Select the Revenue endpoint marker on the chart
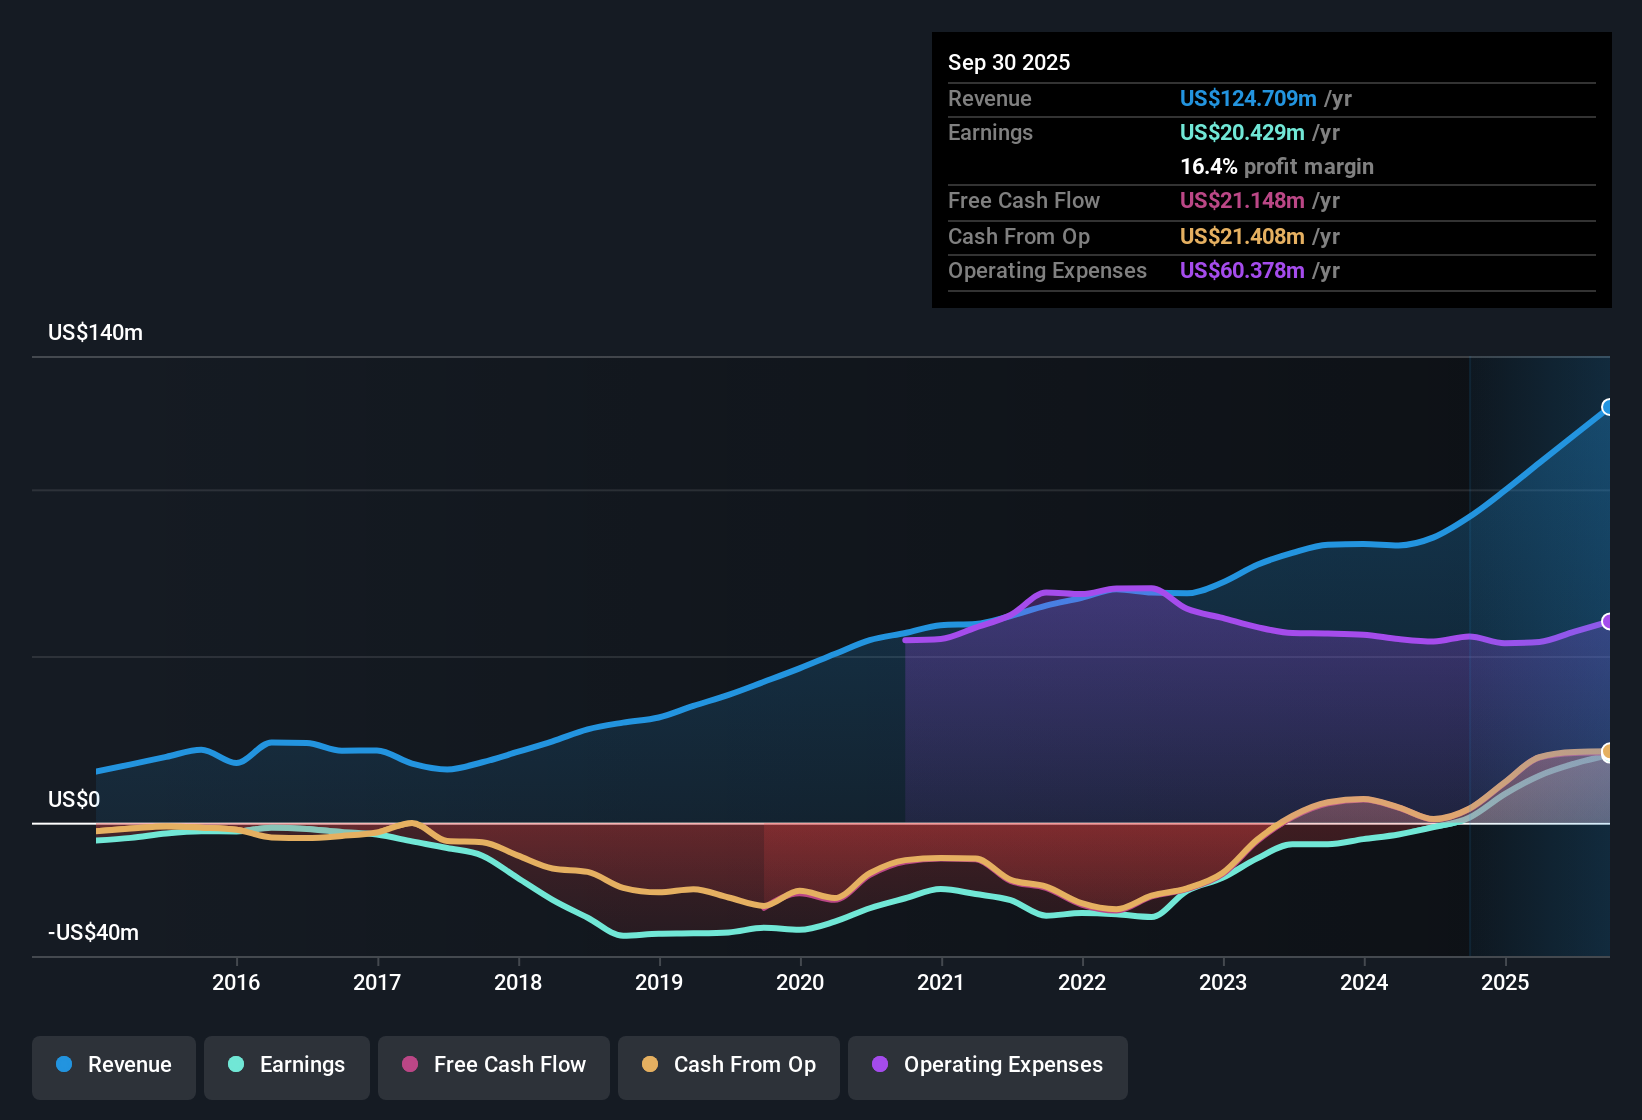 coord(1608,407)
